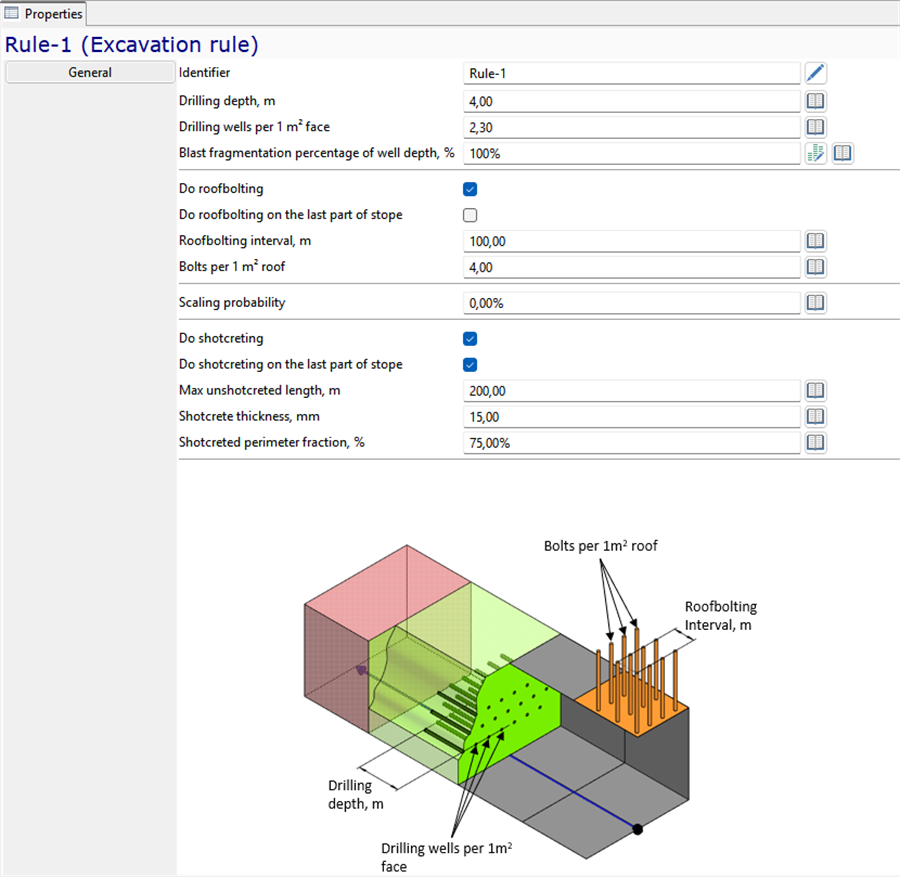Click the Max unshotcreted length field 200,00
The width and height of the screenshot is (900, 877).
(631, 390)
